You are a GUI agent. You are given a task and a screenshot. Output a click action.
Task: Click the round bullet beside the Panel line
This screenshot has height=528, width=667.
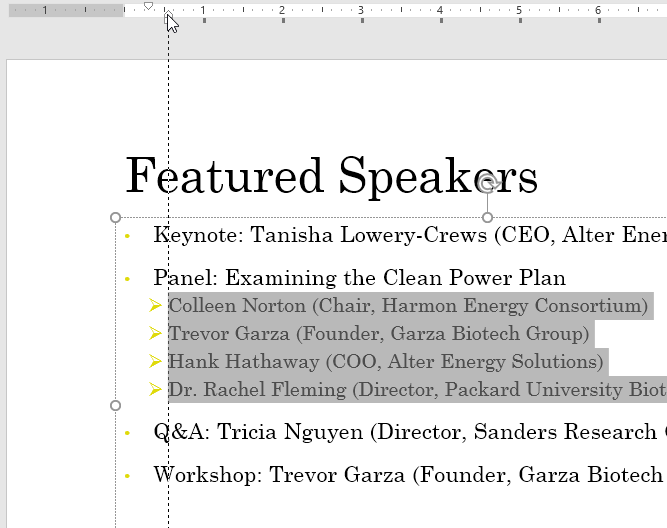click(127, 280)
